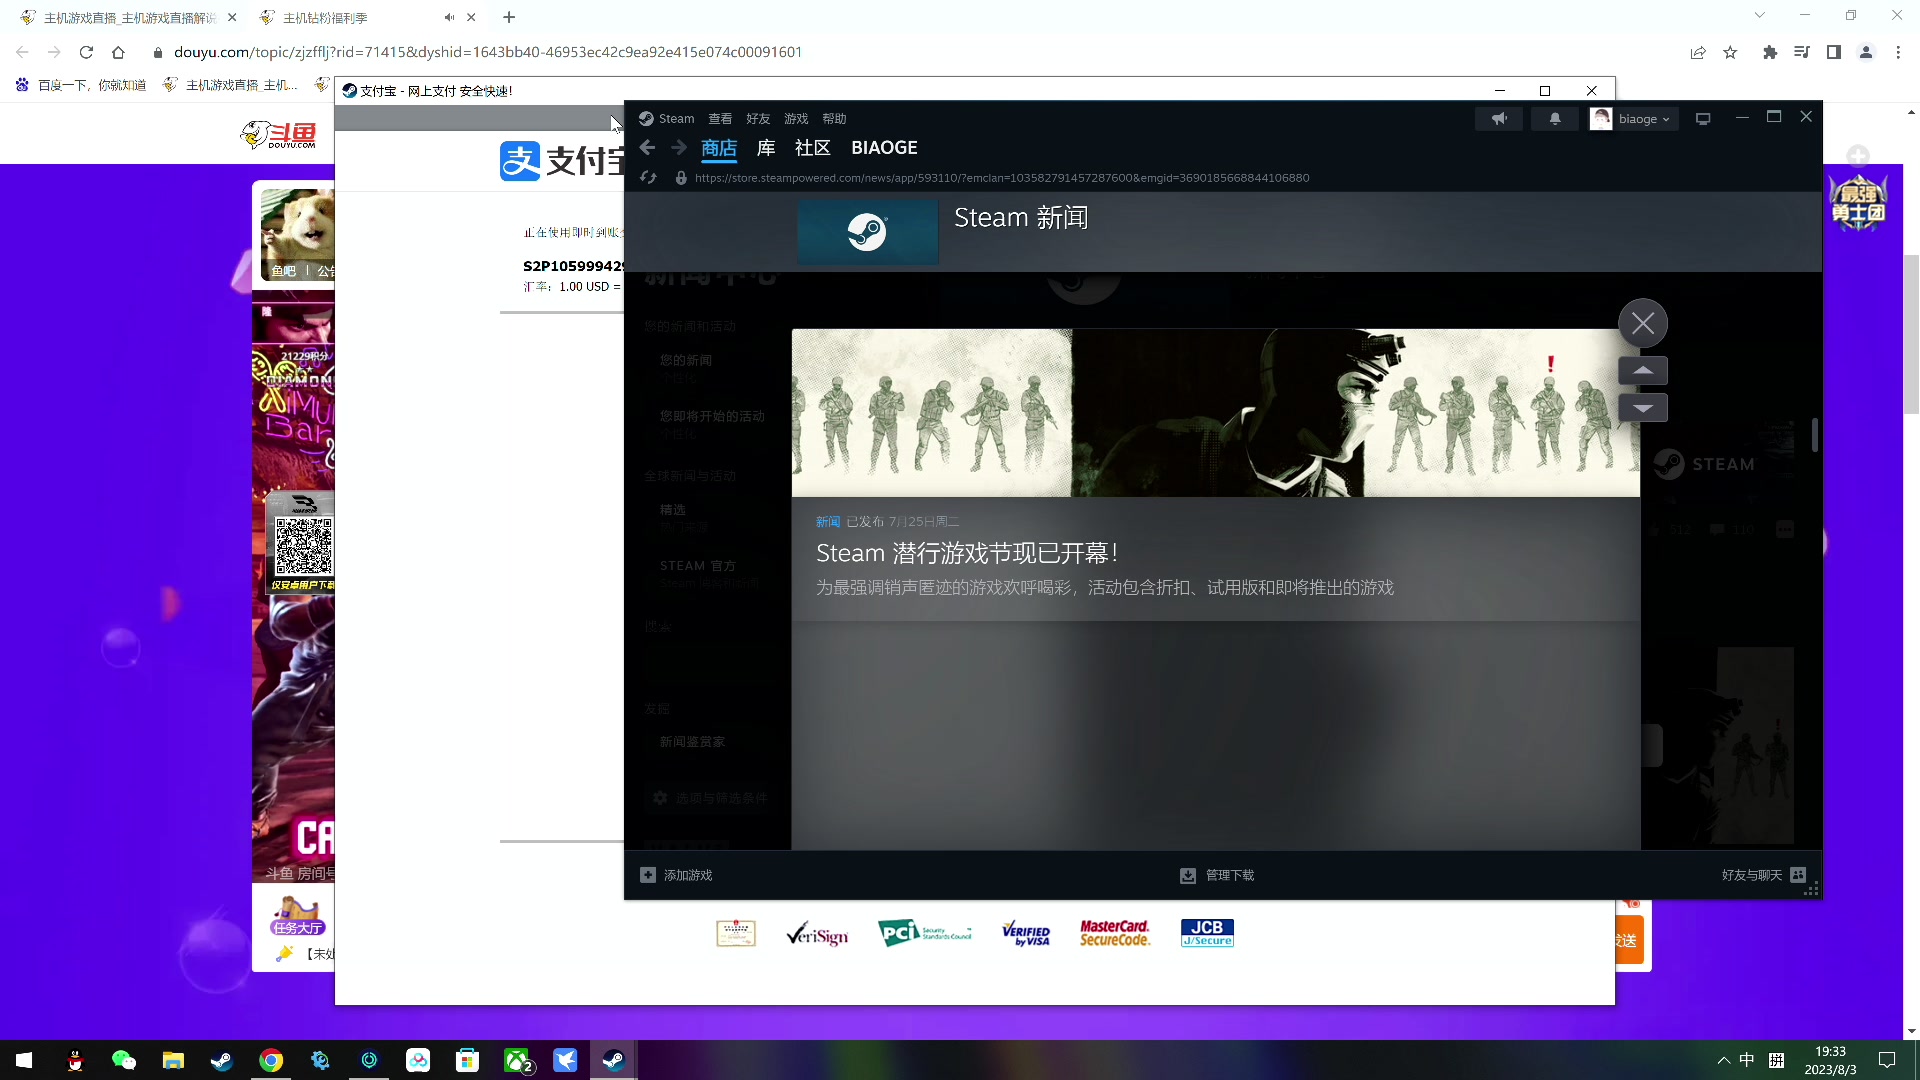Open the 好友 friends menu
1920x1080 pixels.
coord(758,119)
